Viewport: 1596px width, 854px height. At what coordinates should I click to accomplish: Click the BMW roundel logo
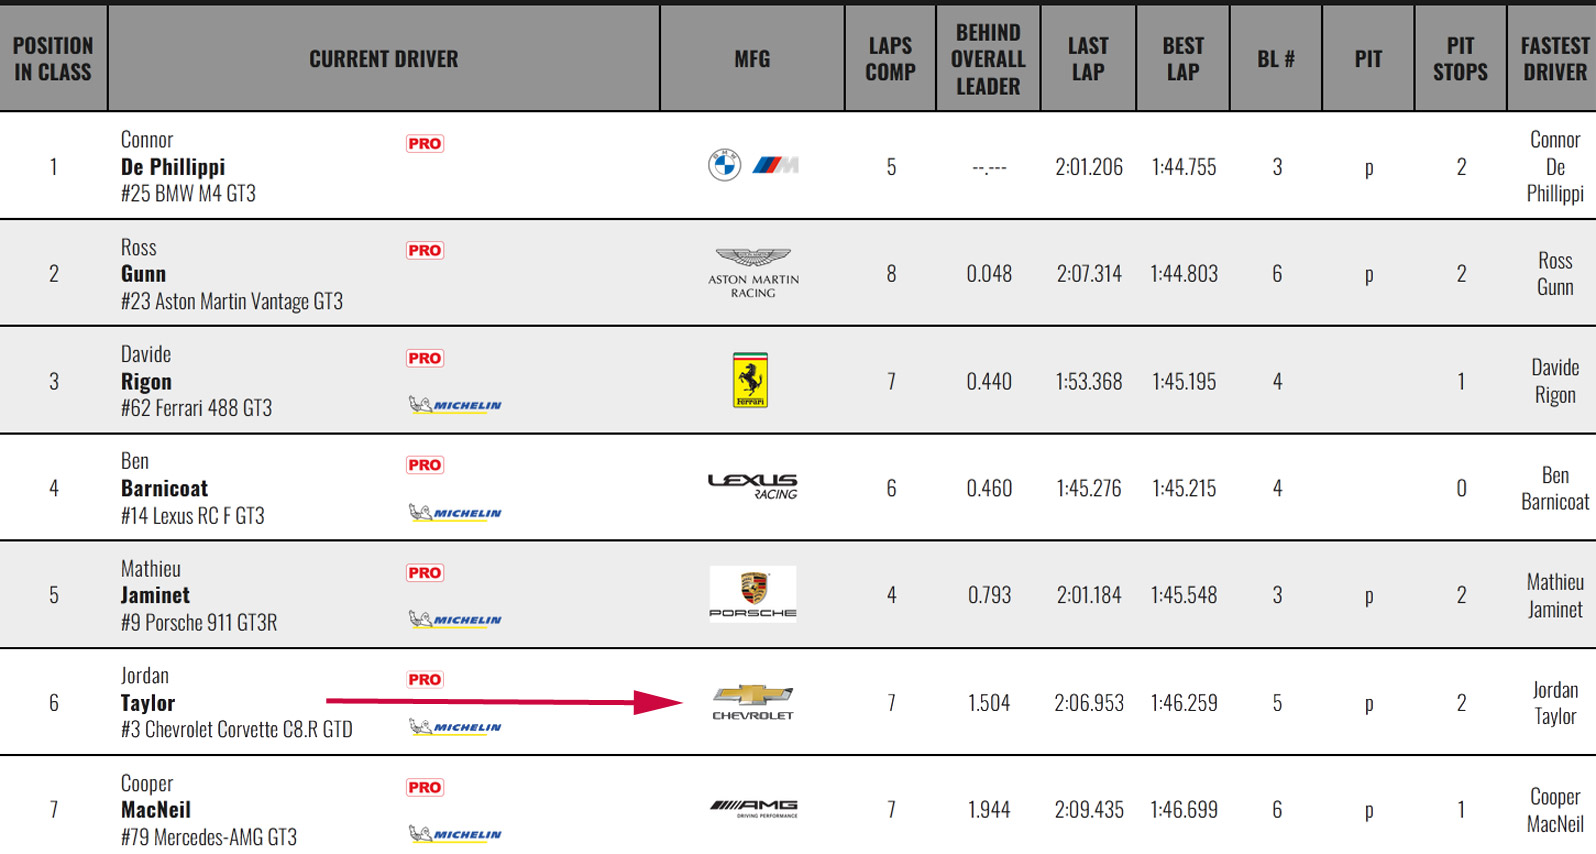coord(725,165)
